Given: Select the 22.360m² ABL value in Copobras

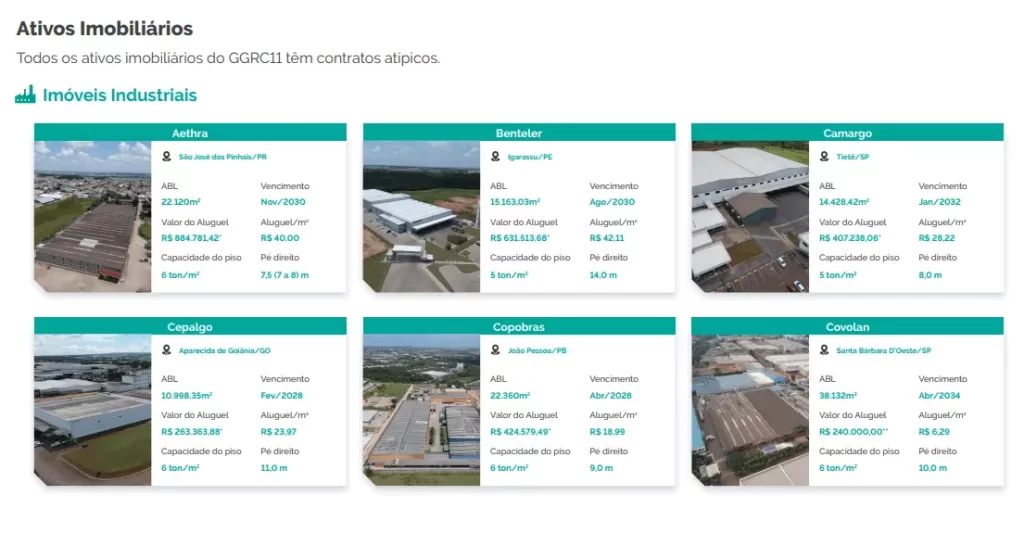Looking at the screenshot, I should (x=510, y=395).
